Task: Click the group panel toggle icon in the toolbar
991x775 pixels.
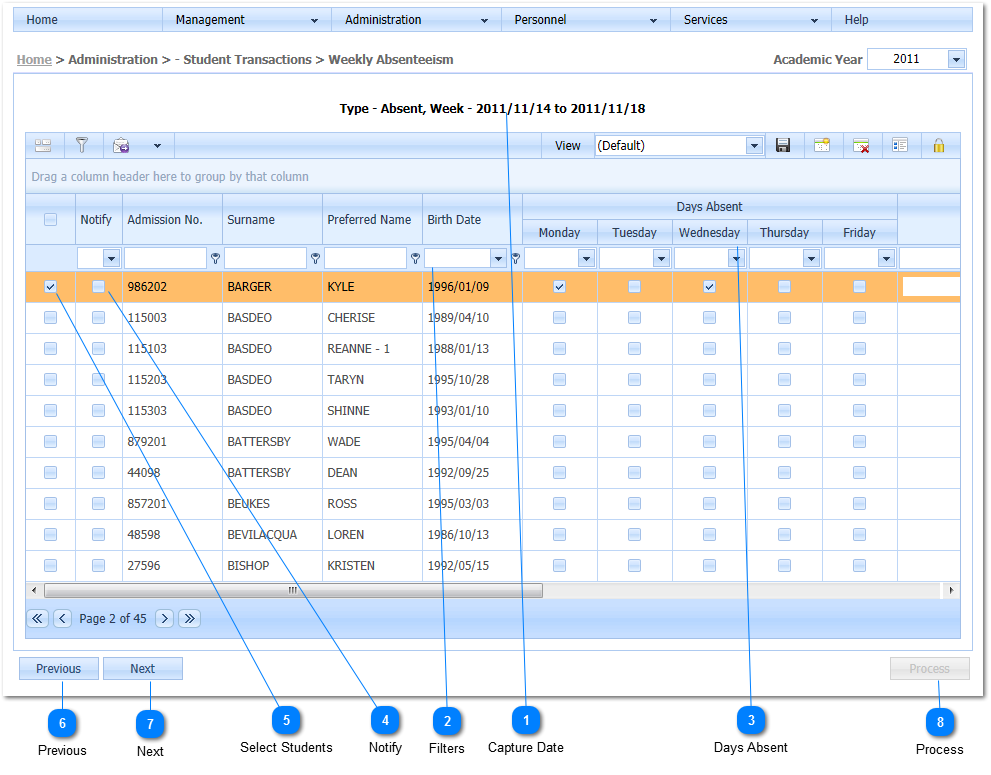Action: [x=43, y=146]
